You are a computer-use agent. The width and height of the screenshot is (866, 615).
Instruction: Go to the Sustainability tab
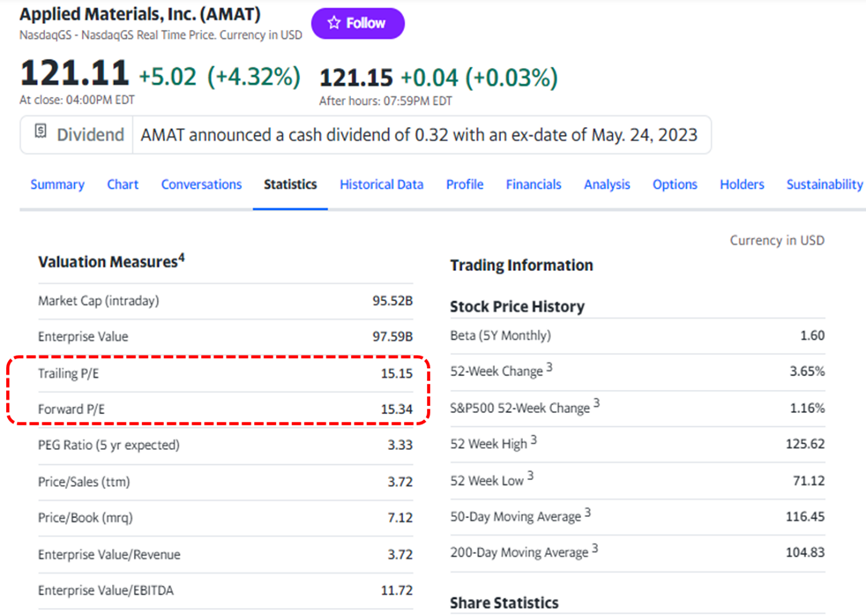[x=824, y=184]
